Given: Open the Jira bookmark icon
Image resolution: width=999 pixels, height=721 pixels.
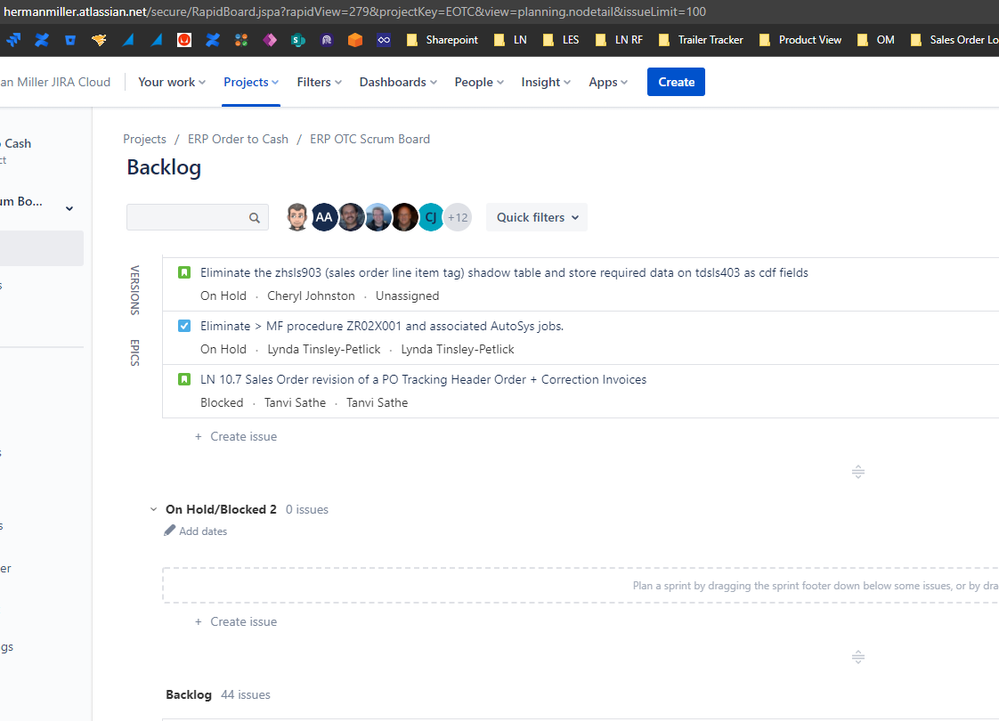Looking at the screenshot, I should [13, 40].
